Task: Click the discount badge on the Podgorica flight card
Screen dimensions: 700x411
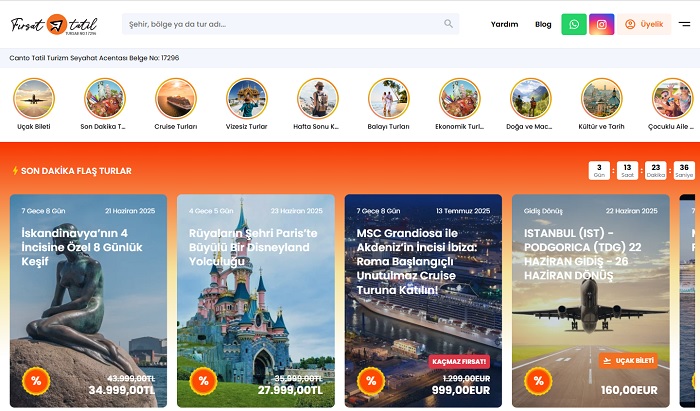Action: [x=539, y=381]
